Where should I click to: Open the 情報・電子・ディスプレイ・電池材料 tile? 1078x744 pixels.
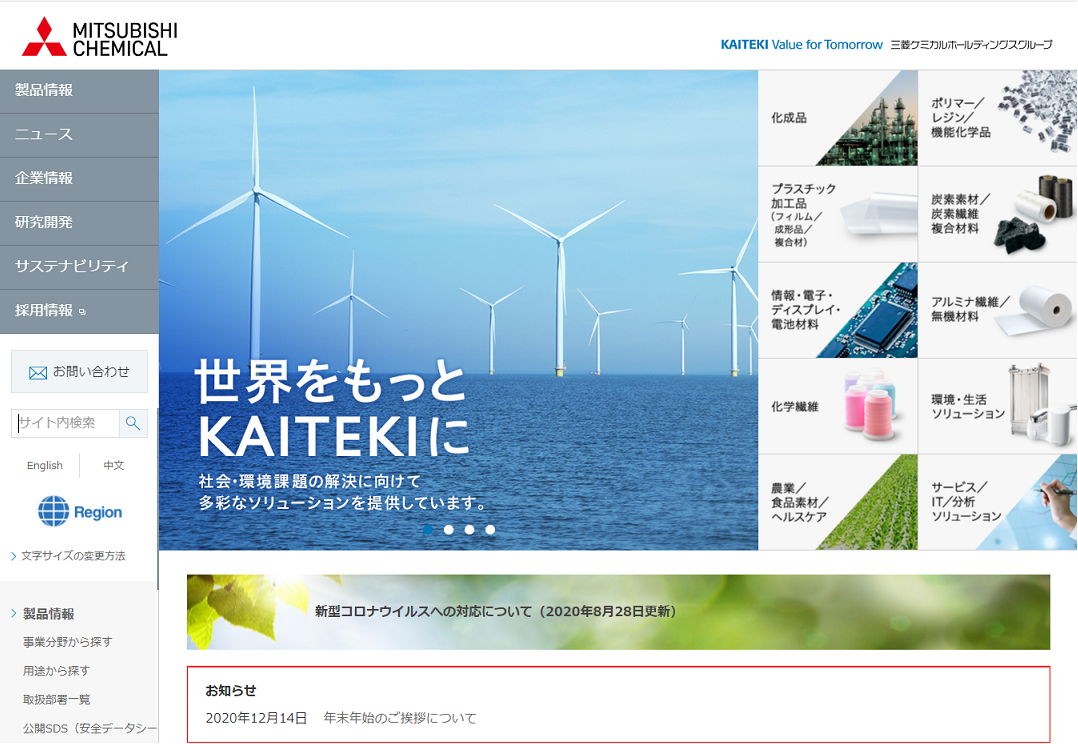pyautogui.click(x=838, y=310)
